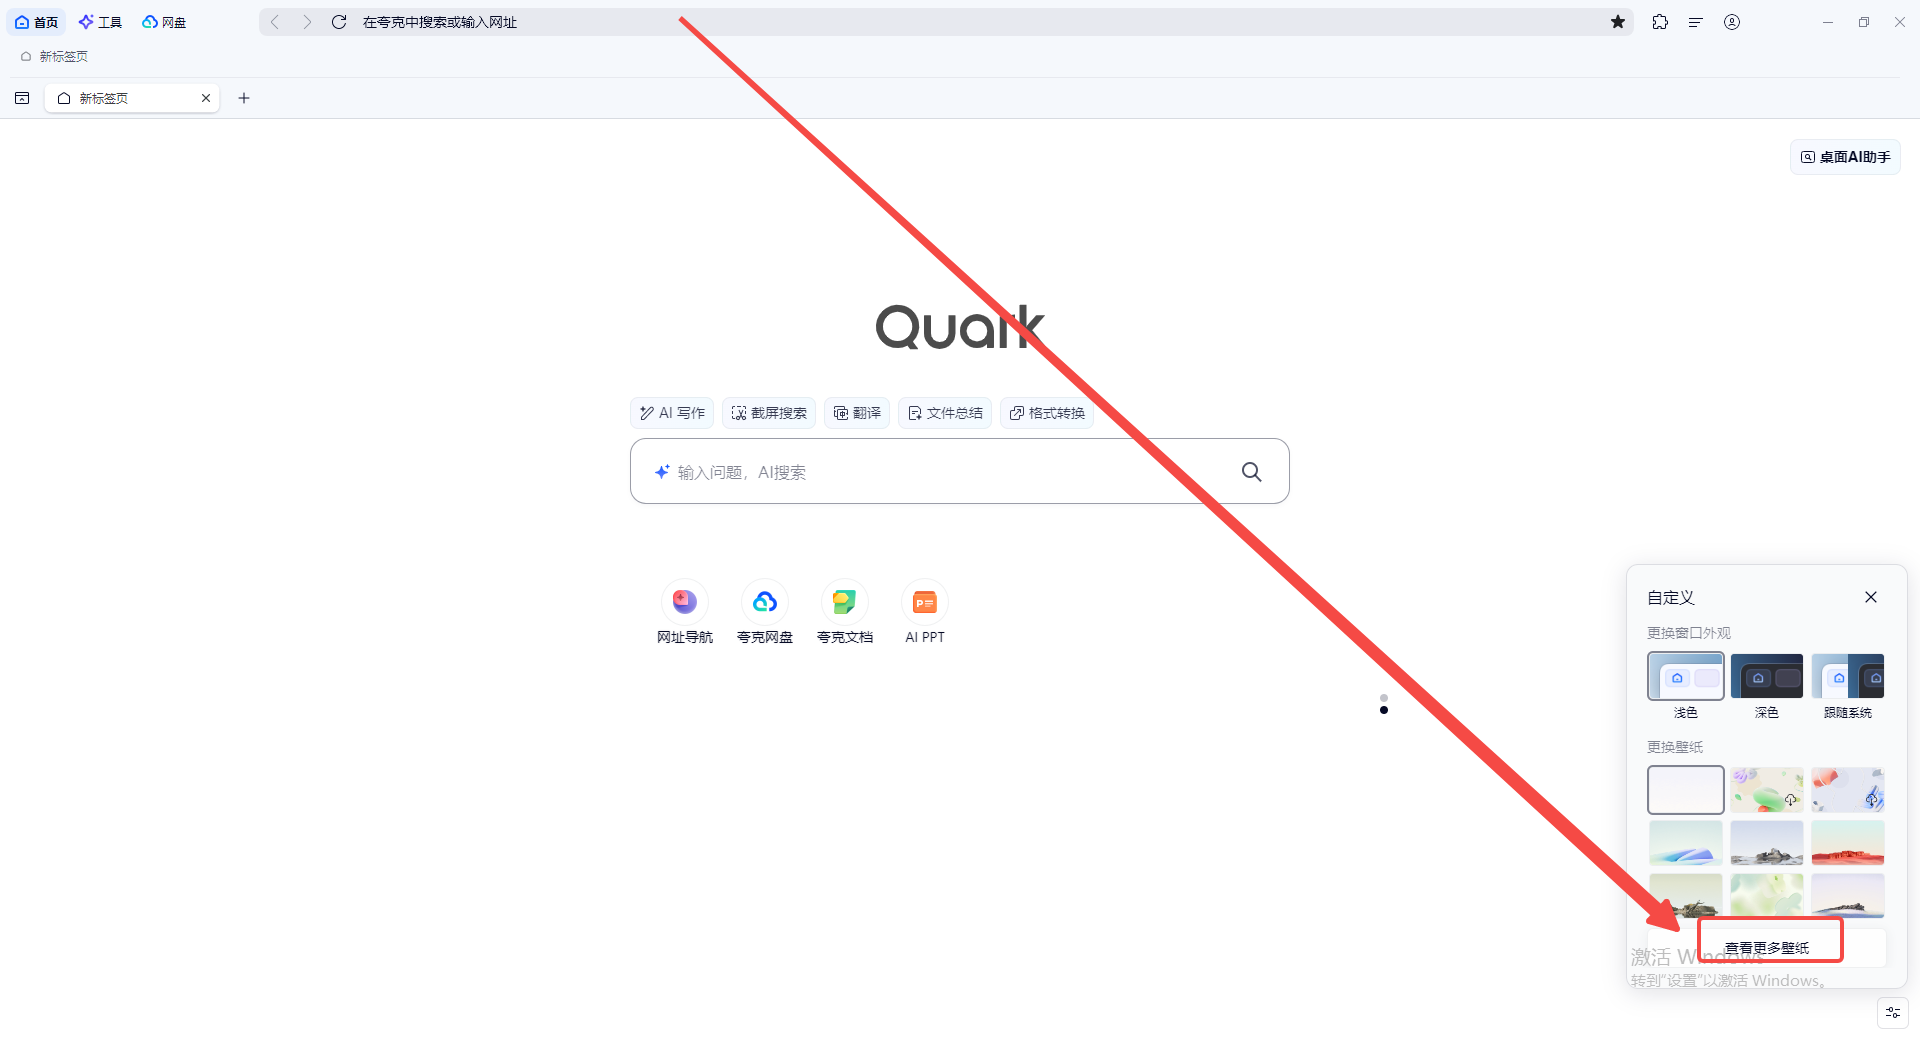Click the 文件总结 shortcut
The width and height of the screenshot is (1920, 1040).
(945, 413)
